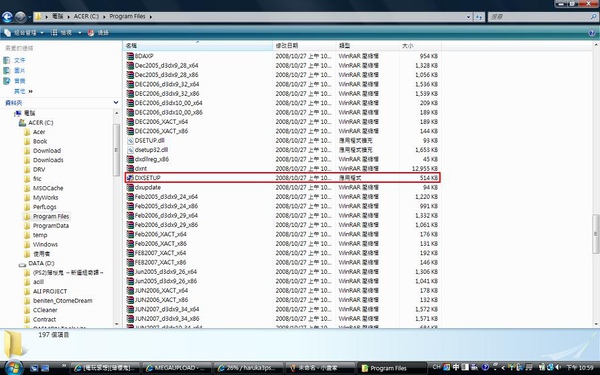Screen dimensions: 600x375
Task: Expand quick launch overflow chevron
Action: (x=64, y=366)
